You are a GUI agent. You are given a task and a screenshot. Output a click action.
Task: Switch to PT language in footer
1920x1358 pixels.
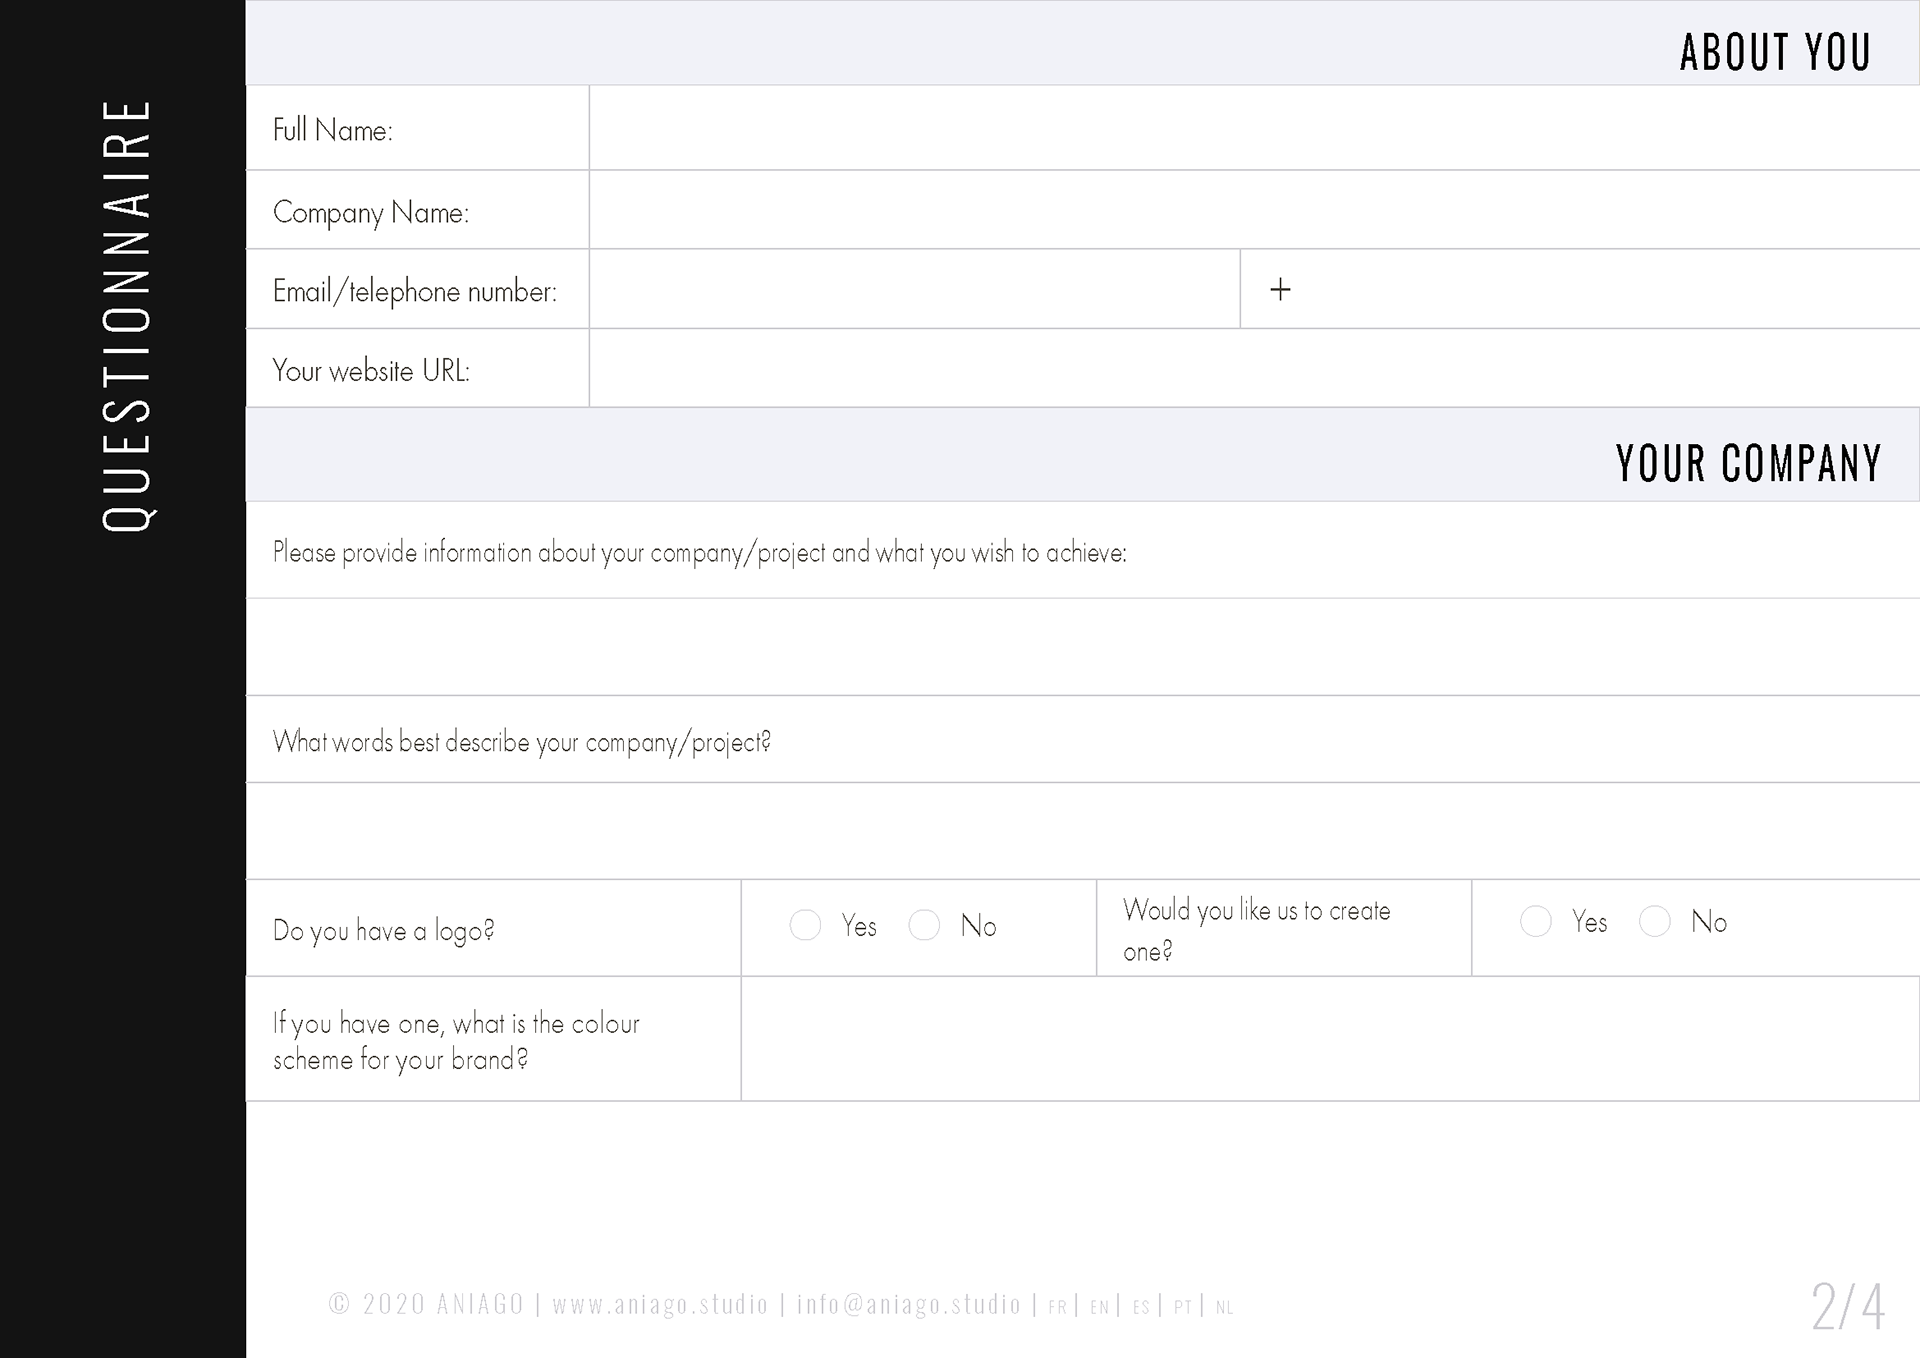(1184, 1307)
